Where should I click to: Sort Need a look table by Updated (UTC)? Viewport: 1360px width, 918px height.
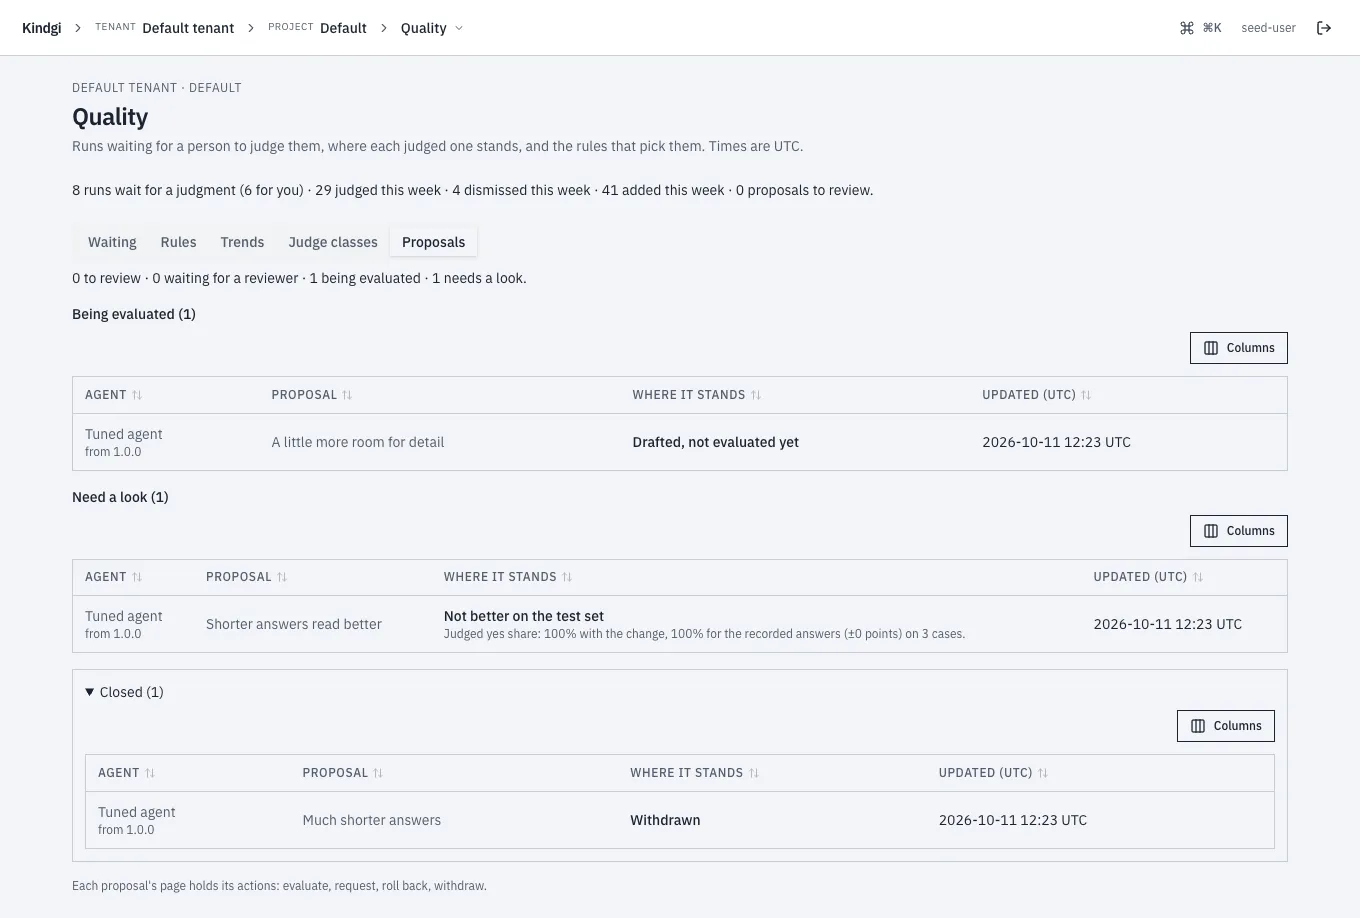click(1148, 577)
